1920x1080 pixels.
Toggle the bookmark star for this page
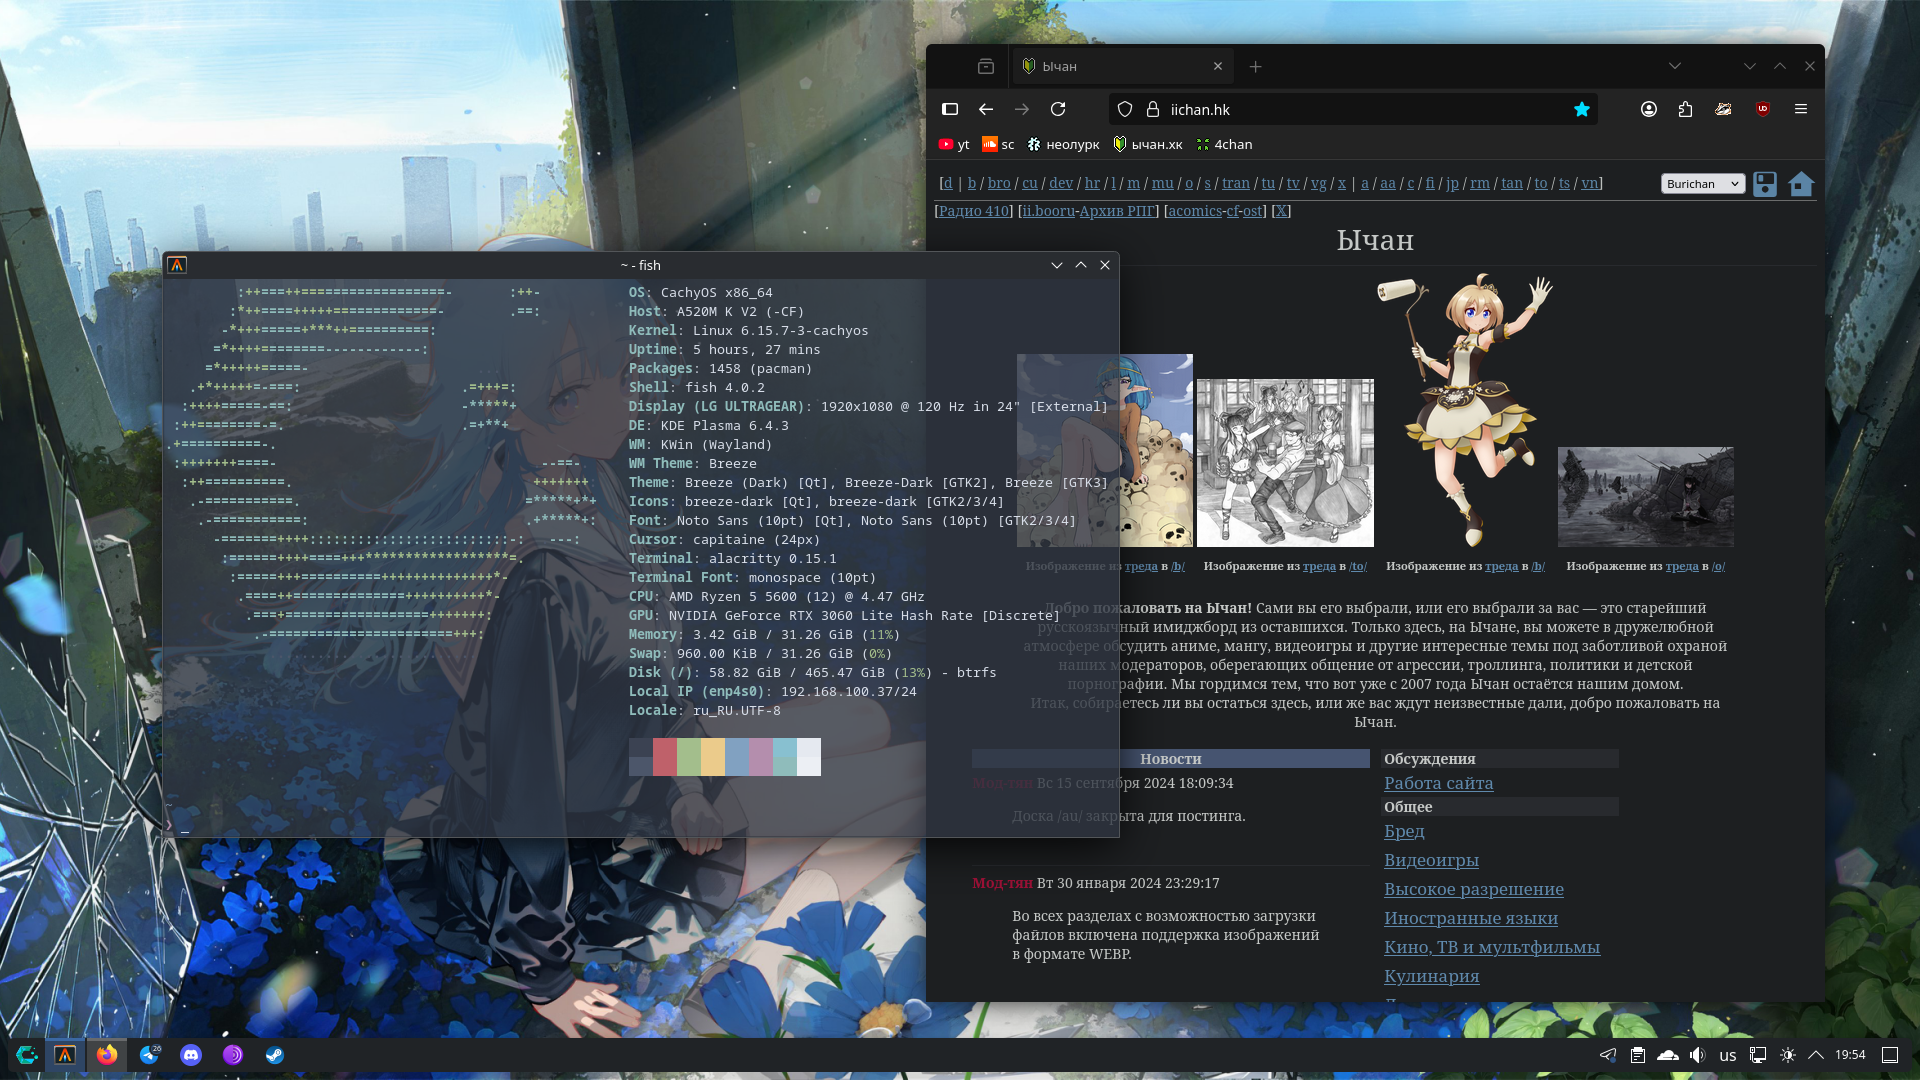coord(1582,109)
